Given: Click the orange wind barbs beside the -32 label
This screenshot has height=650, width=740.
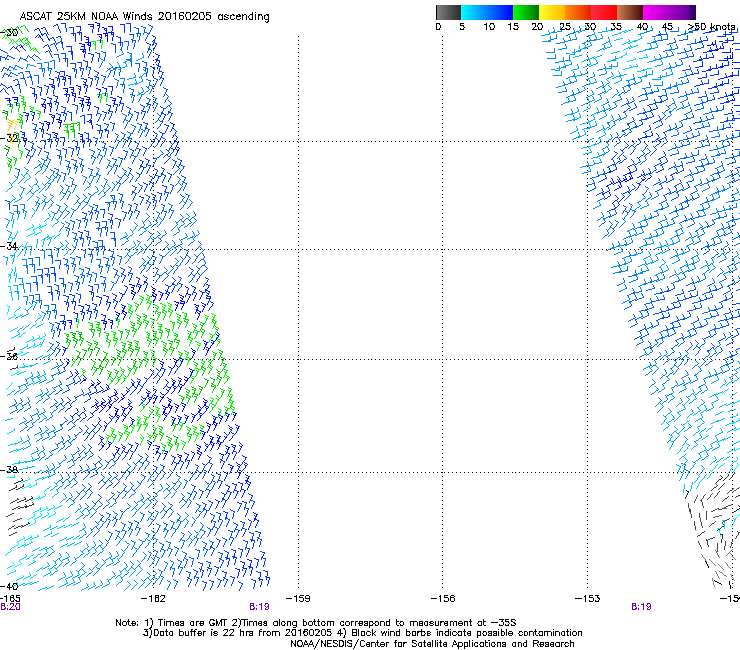Looking at the screenshot, I should point(12,126).
